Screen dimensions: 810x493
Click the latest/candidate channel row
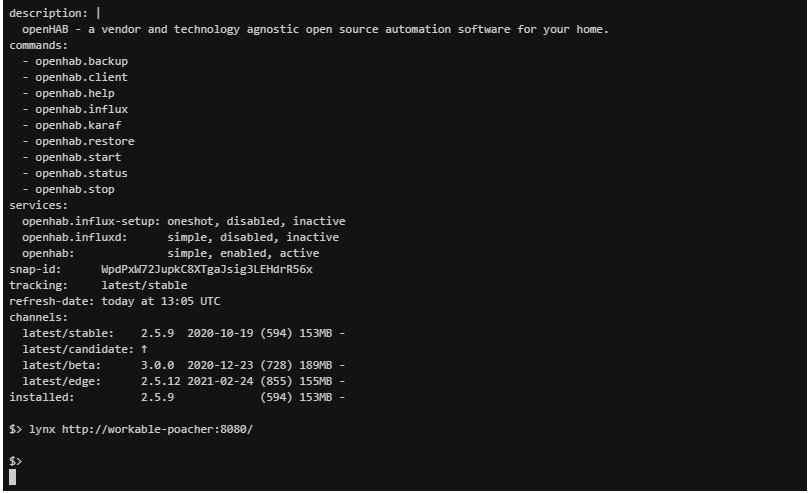tap(82, 349)
